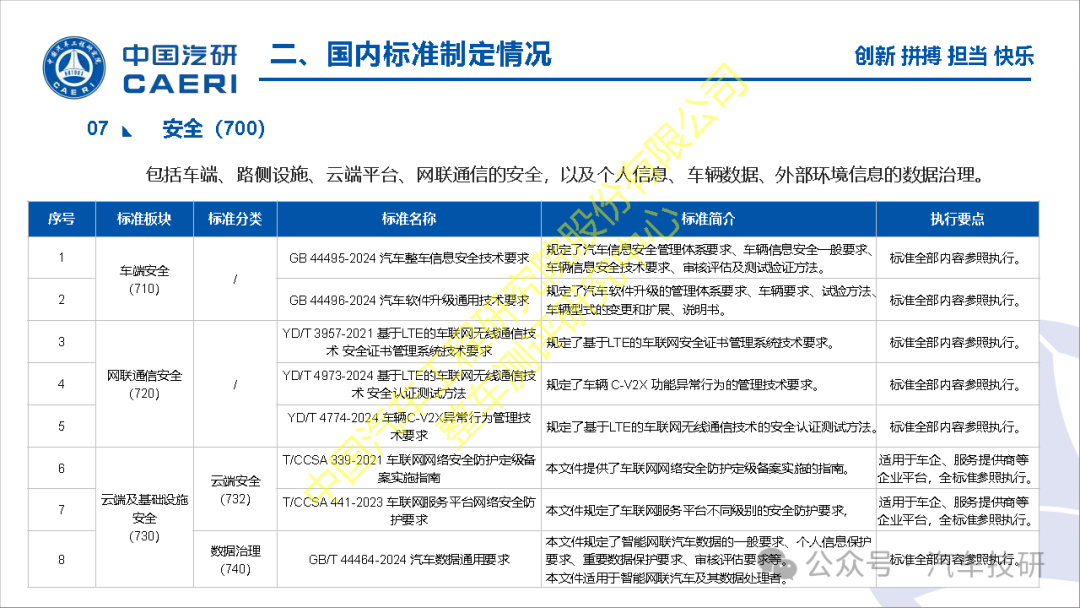Click the small triangle marker beside 07

tap(127, 131)
